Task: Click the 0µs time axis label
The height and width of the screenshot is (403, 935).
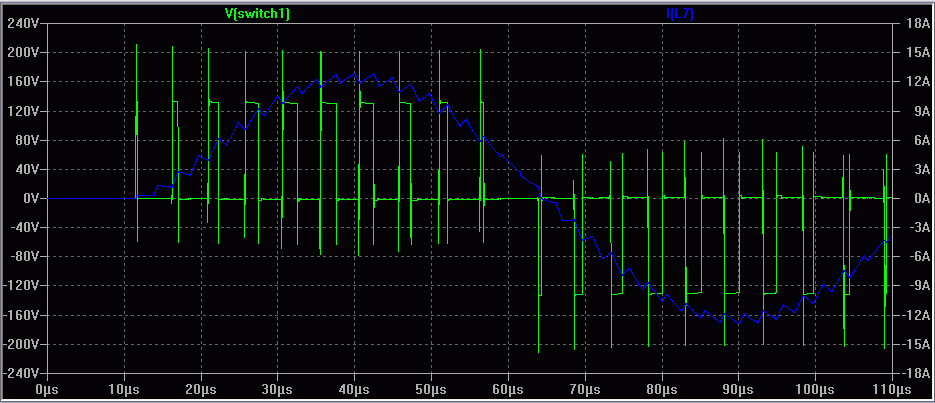Action: coord(47,390)
